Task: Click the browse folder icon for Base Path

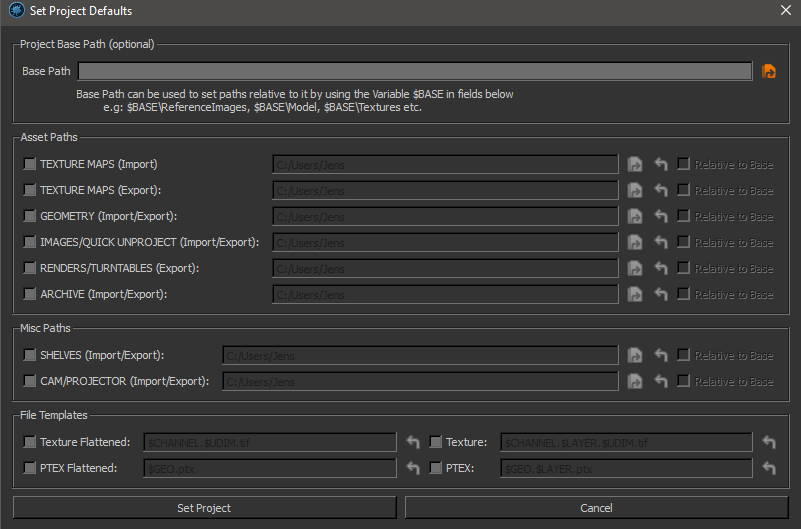Action: pos(769,71)
